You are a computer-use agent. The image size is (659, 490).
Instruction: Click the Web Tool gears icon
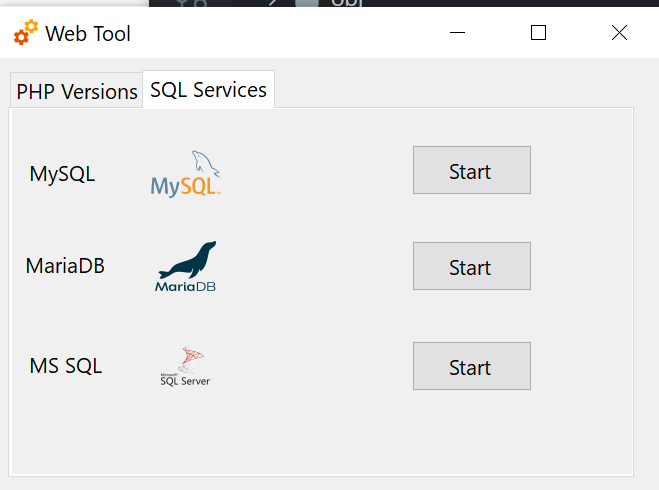[26, 32]
